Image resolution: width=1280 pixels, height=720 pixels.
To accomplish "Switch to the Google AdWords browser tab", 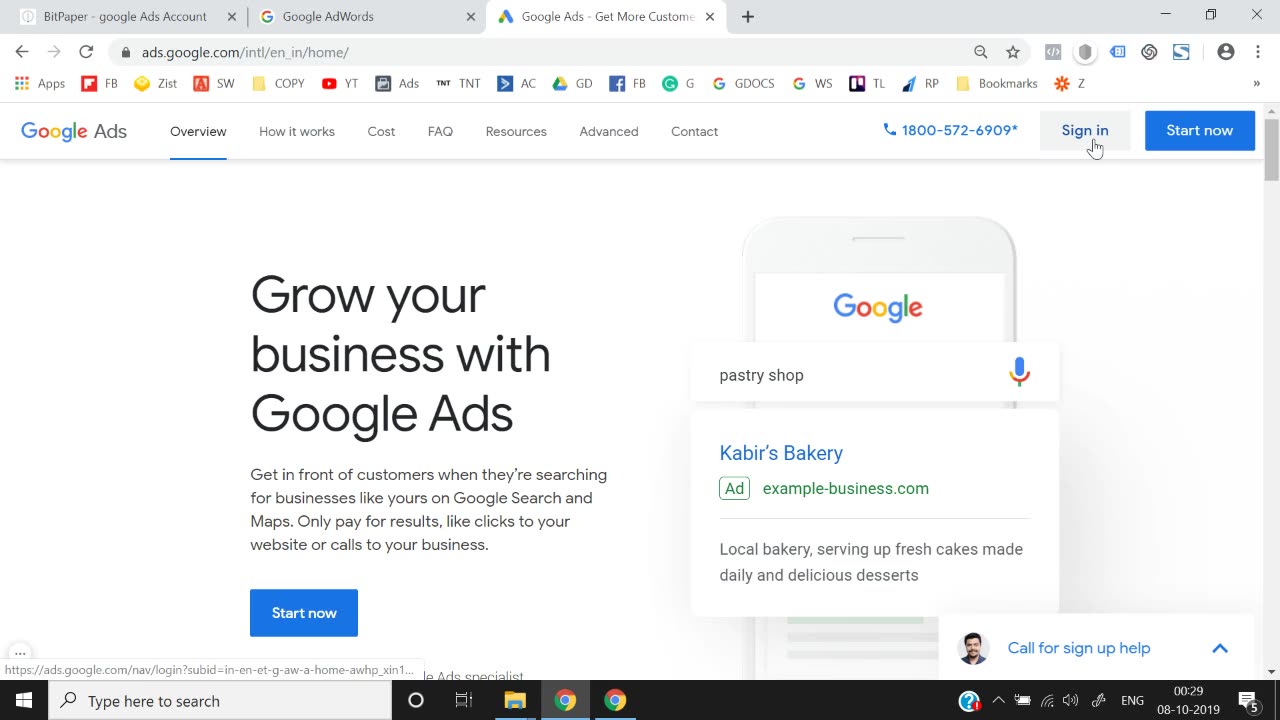I will (x=366, y=17).
